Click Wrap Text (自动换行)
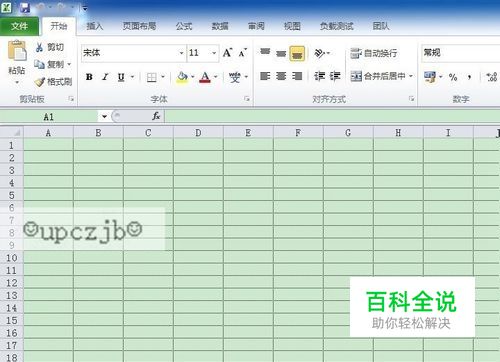The image size is (500, 362). (374, 53)
